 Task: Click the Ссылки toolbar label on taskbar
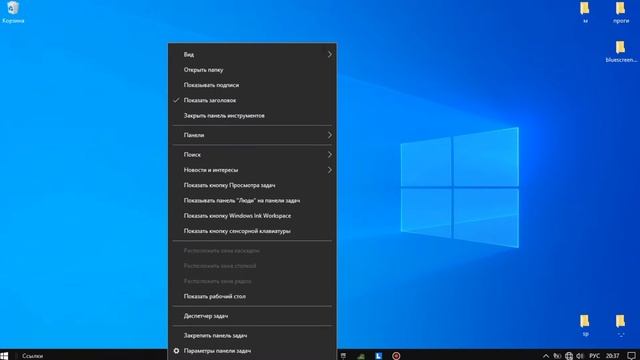click(x=32, y=356)
